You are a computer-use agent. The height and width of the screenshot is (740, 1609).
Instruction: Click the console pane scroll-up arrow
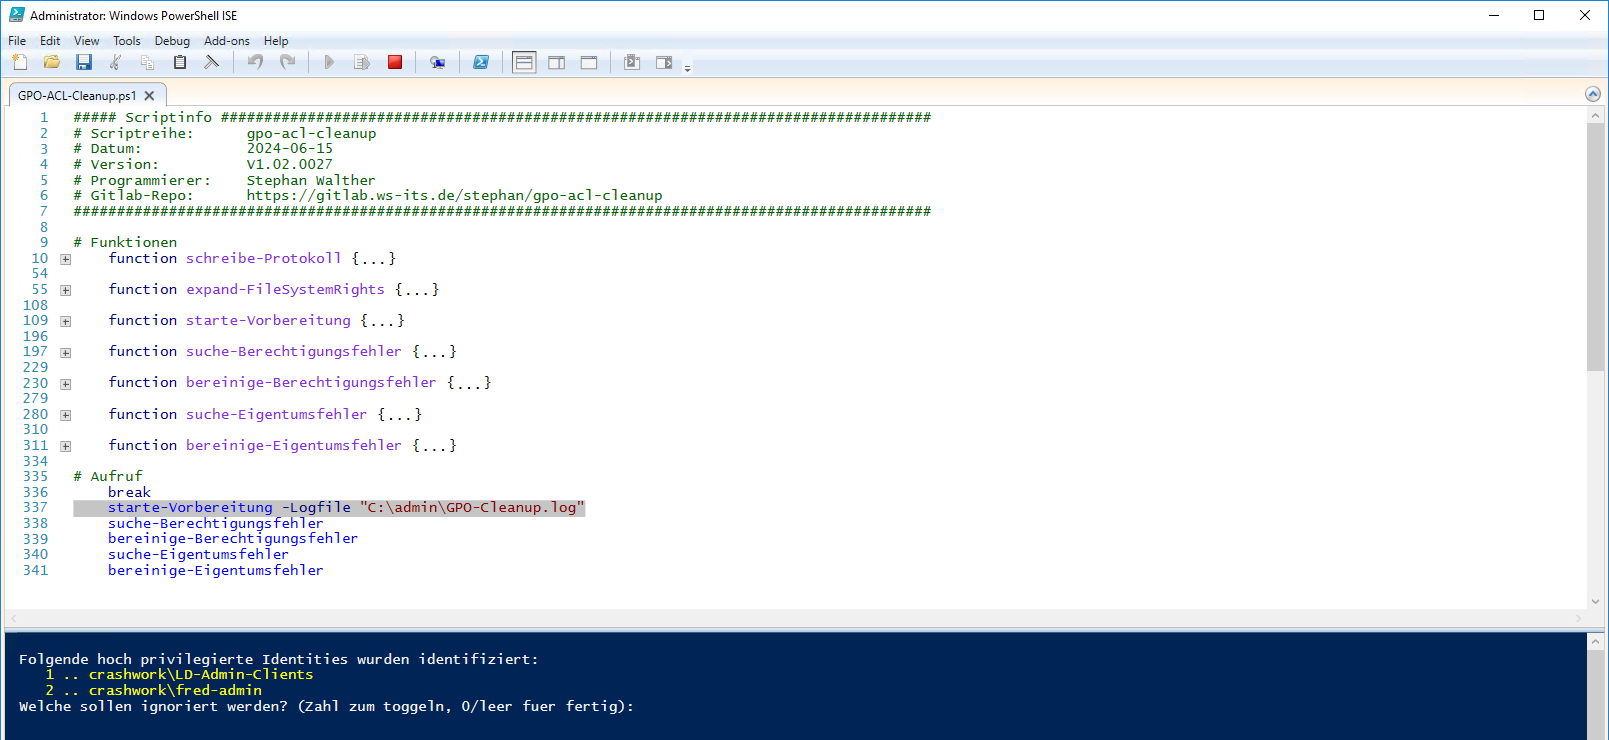(x=1595, y=641)
